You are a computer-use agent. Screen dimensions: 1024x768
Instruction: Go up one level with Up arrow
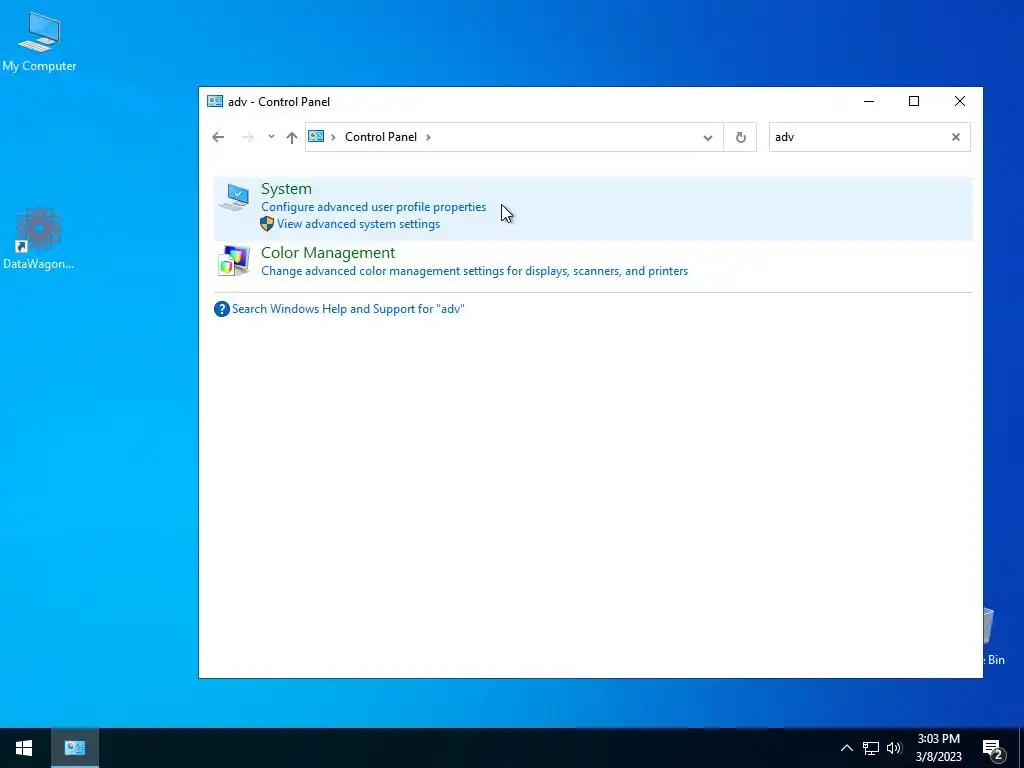tap(292, 137)
